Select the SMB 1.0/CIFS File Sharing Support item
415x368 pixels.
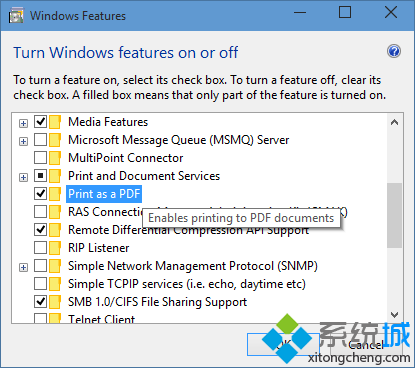[157, 302]
